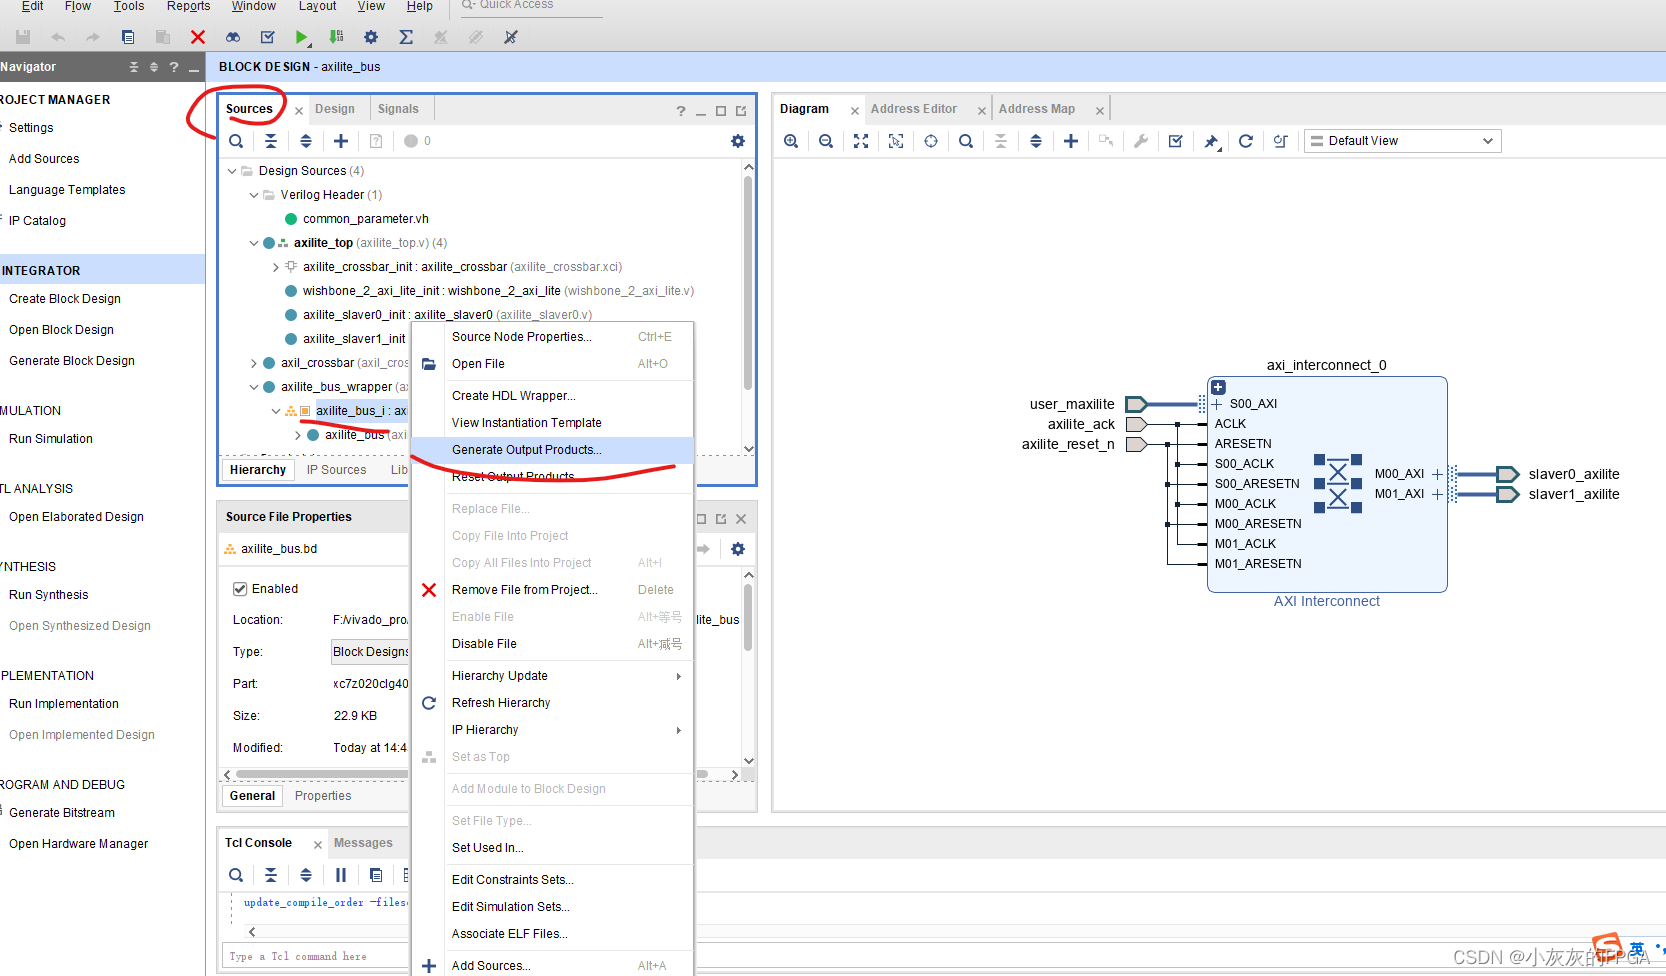
Task: Expand the axil_crossbar node
Action: coord(254,363)
